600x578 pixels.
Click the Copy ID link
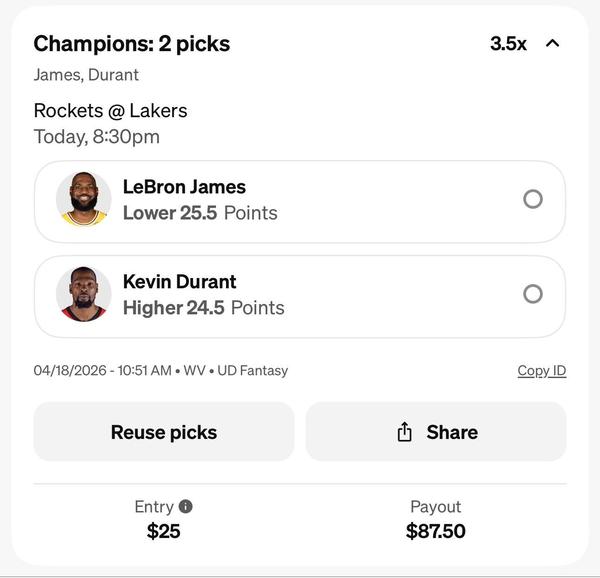click(541, 371)
